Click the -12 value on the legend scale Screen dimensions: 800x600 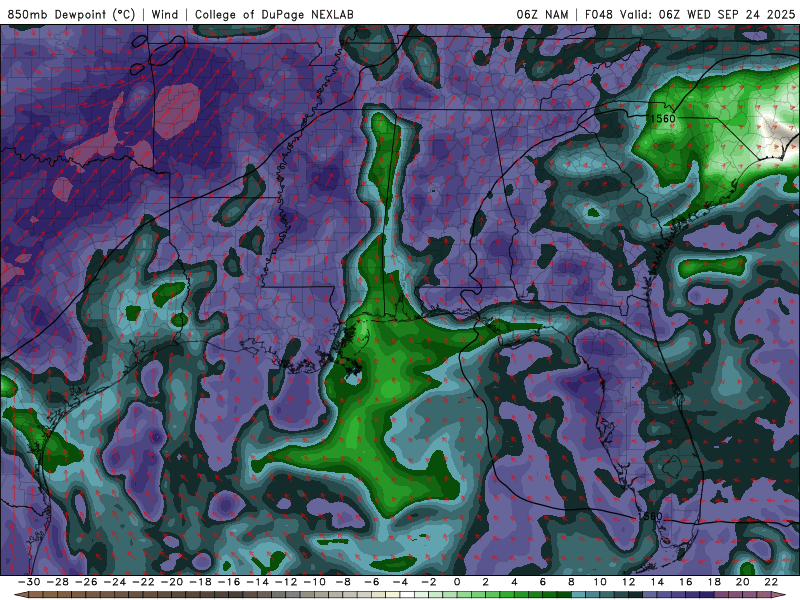tap(286, 582)
